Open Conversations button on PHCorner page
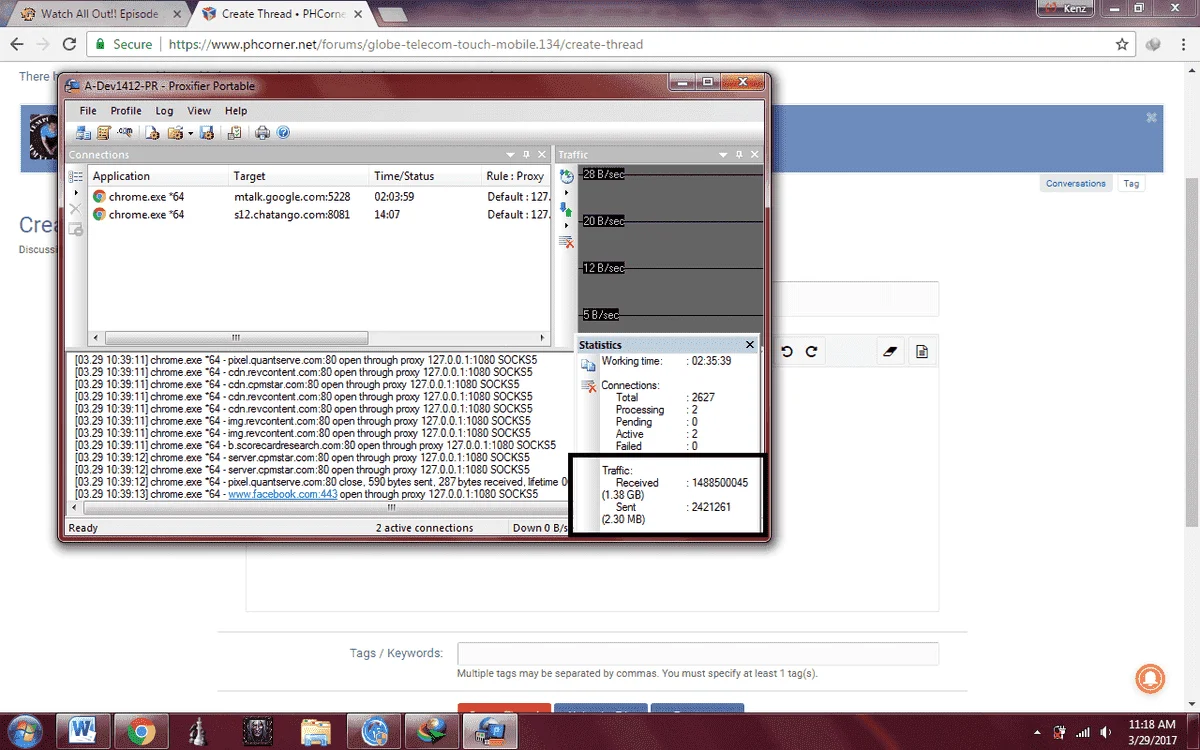 click(x=1076, y=184)
